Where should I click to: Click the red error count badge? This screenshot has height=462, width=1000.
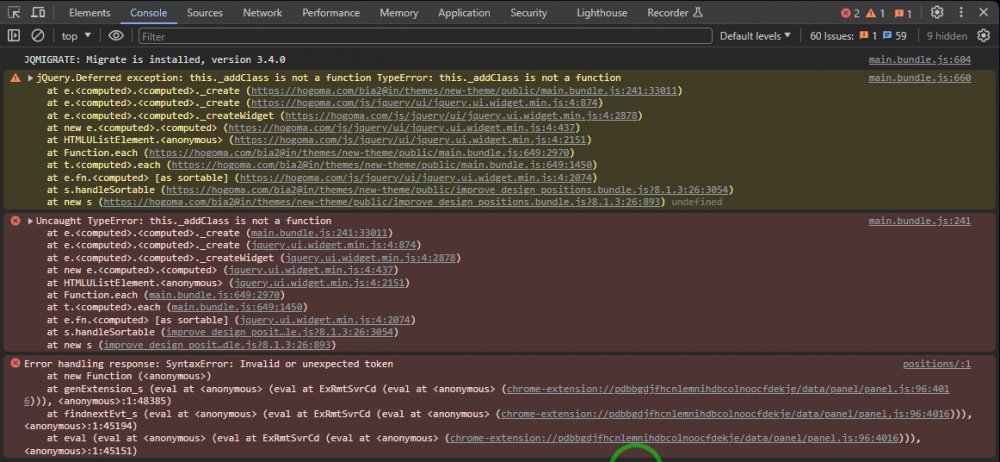[849, 13]
